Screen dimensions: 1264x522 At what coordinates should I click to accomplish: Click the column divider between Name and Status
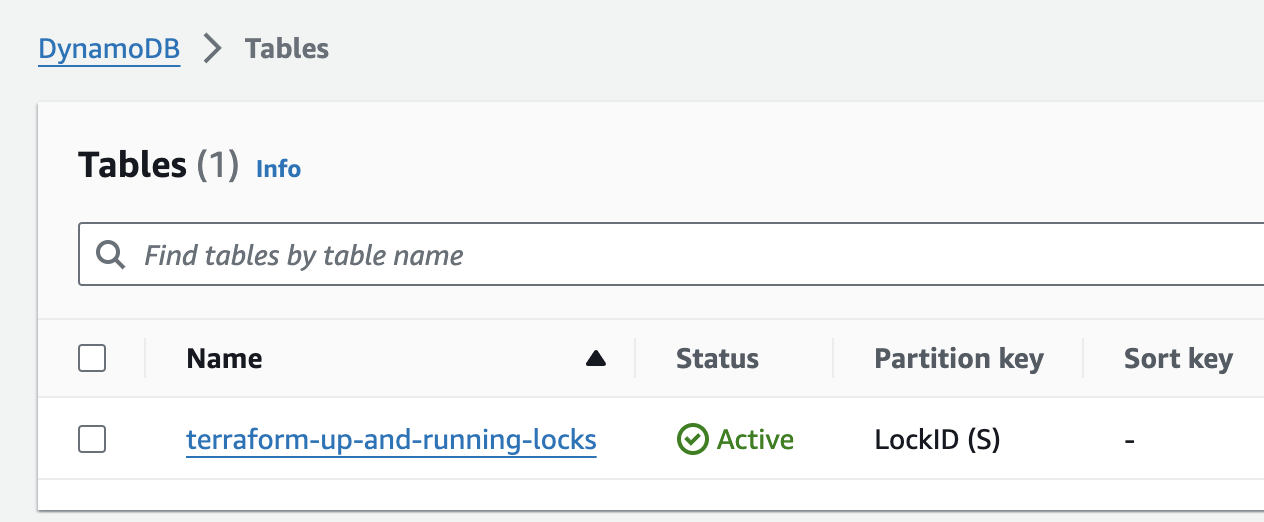coord(635,359)
